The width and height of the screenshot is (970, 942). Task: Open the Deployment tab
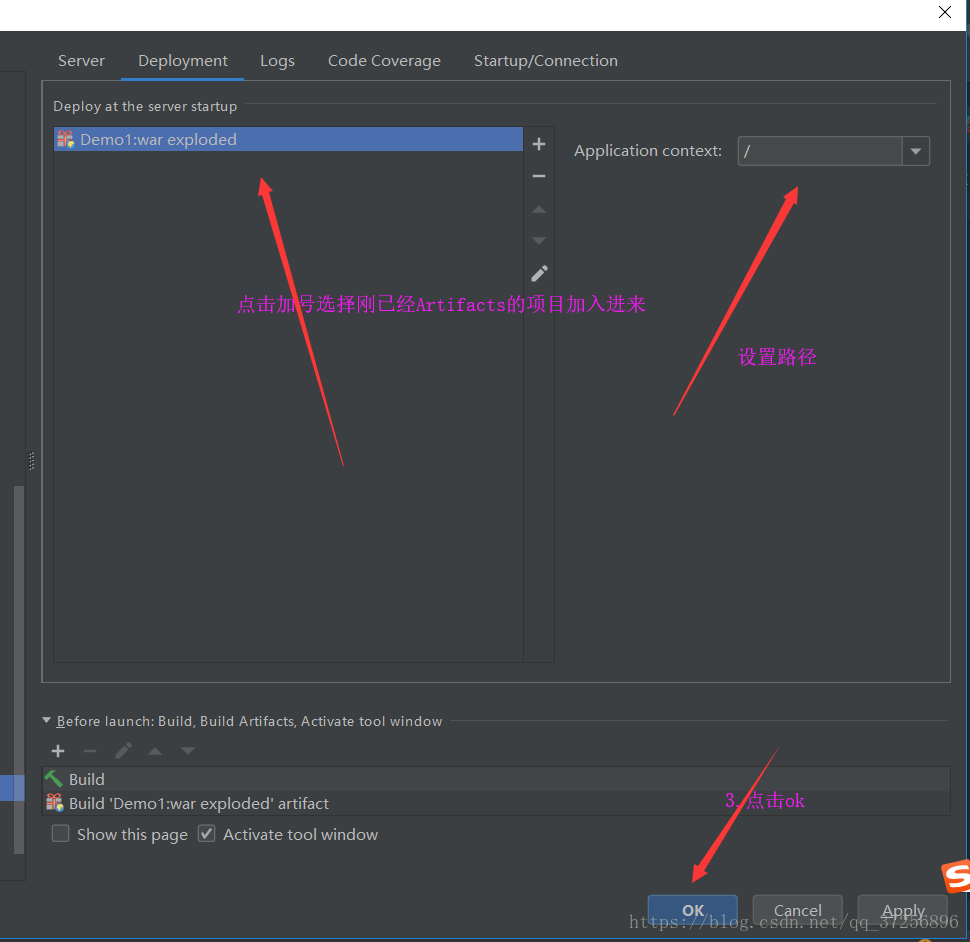click(x=182, y=61)
